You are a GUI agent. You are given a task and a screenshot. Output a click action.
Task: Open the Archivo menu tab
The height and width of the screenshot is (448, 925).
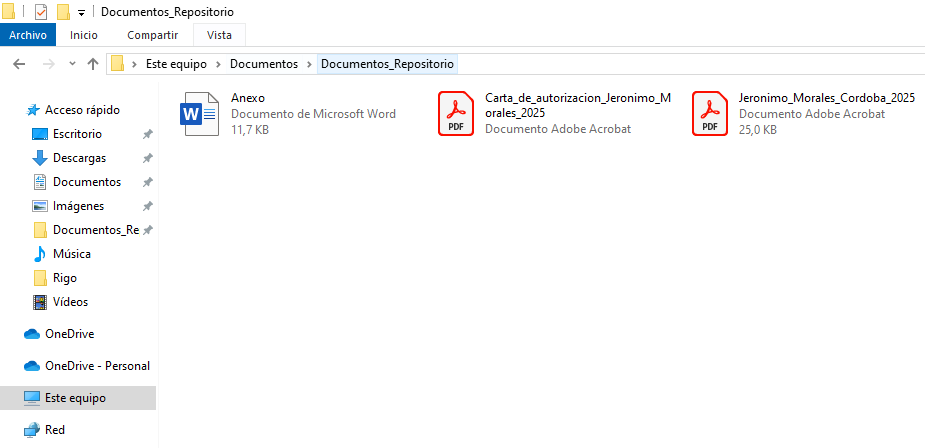[28, 35]
